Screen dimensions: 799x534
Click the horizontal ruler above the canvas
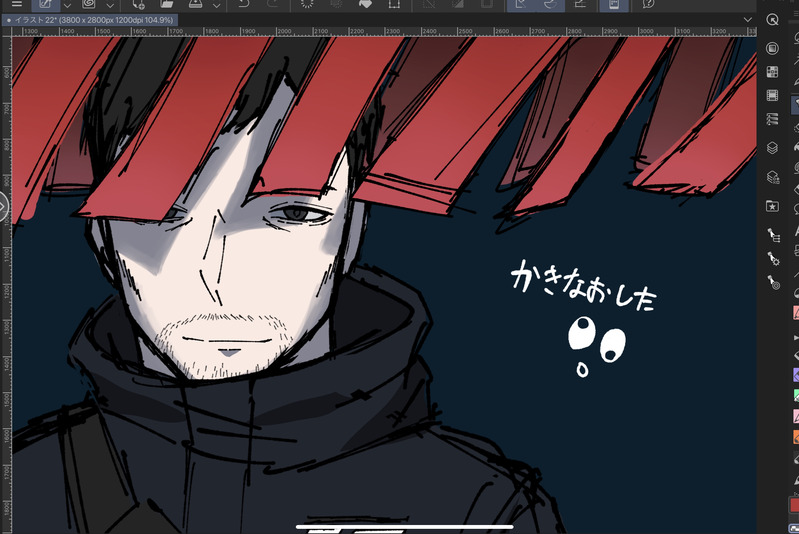[x=384, y=31]
